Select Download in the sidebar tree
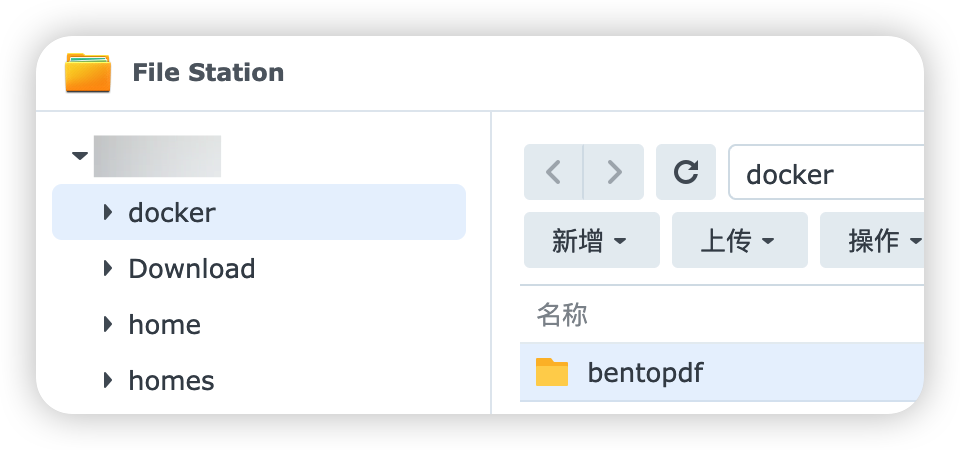The height and width of the screenshot is (450, 960). (x=192, y=268)
